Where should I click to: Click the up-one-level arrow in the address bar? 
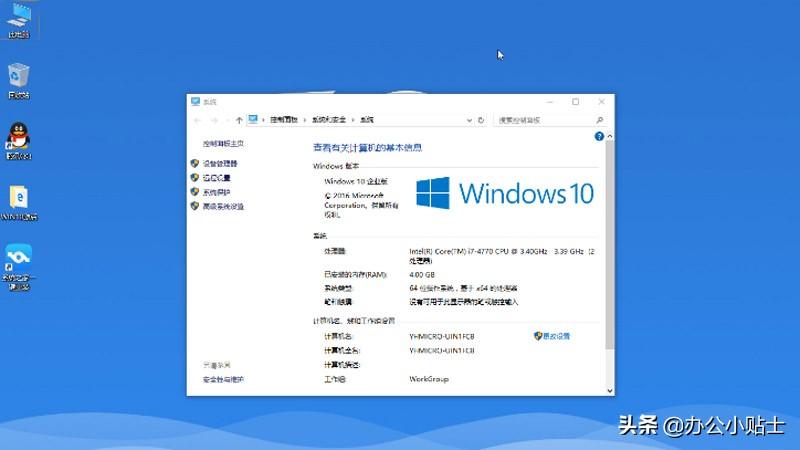coord(239,120)
